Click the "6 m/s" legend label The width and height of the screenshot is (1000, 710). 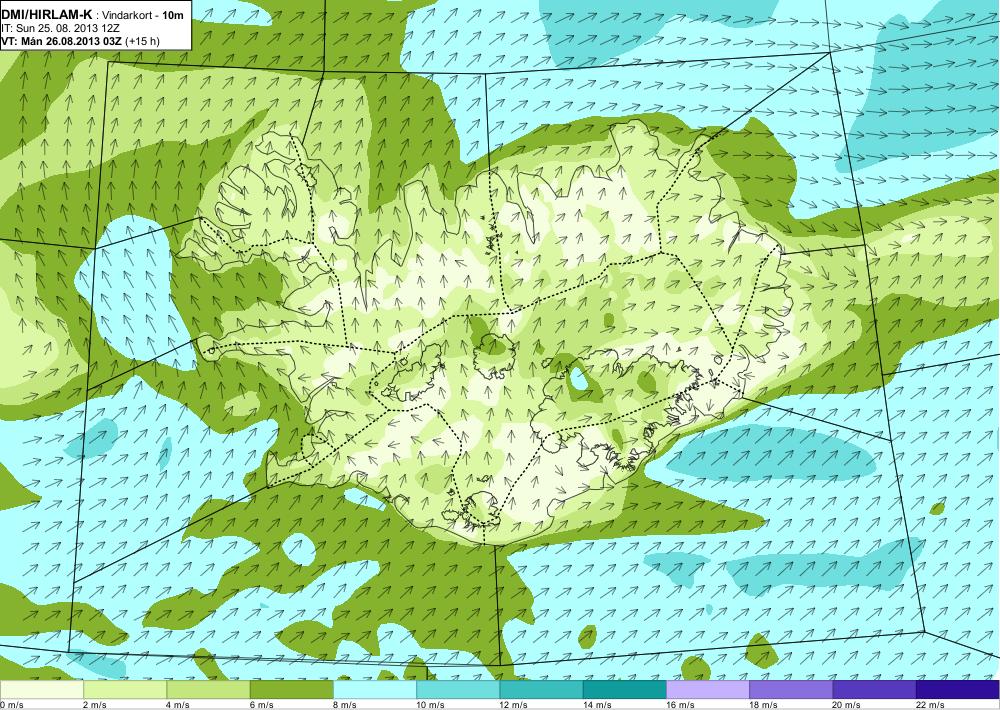click(x=262, y=705)
